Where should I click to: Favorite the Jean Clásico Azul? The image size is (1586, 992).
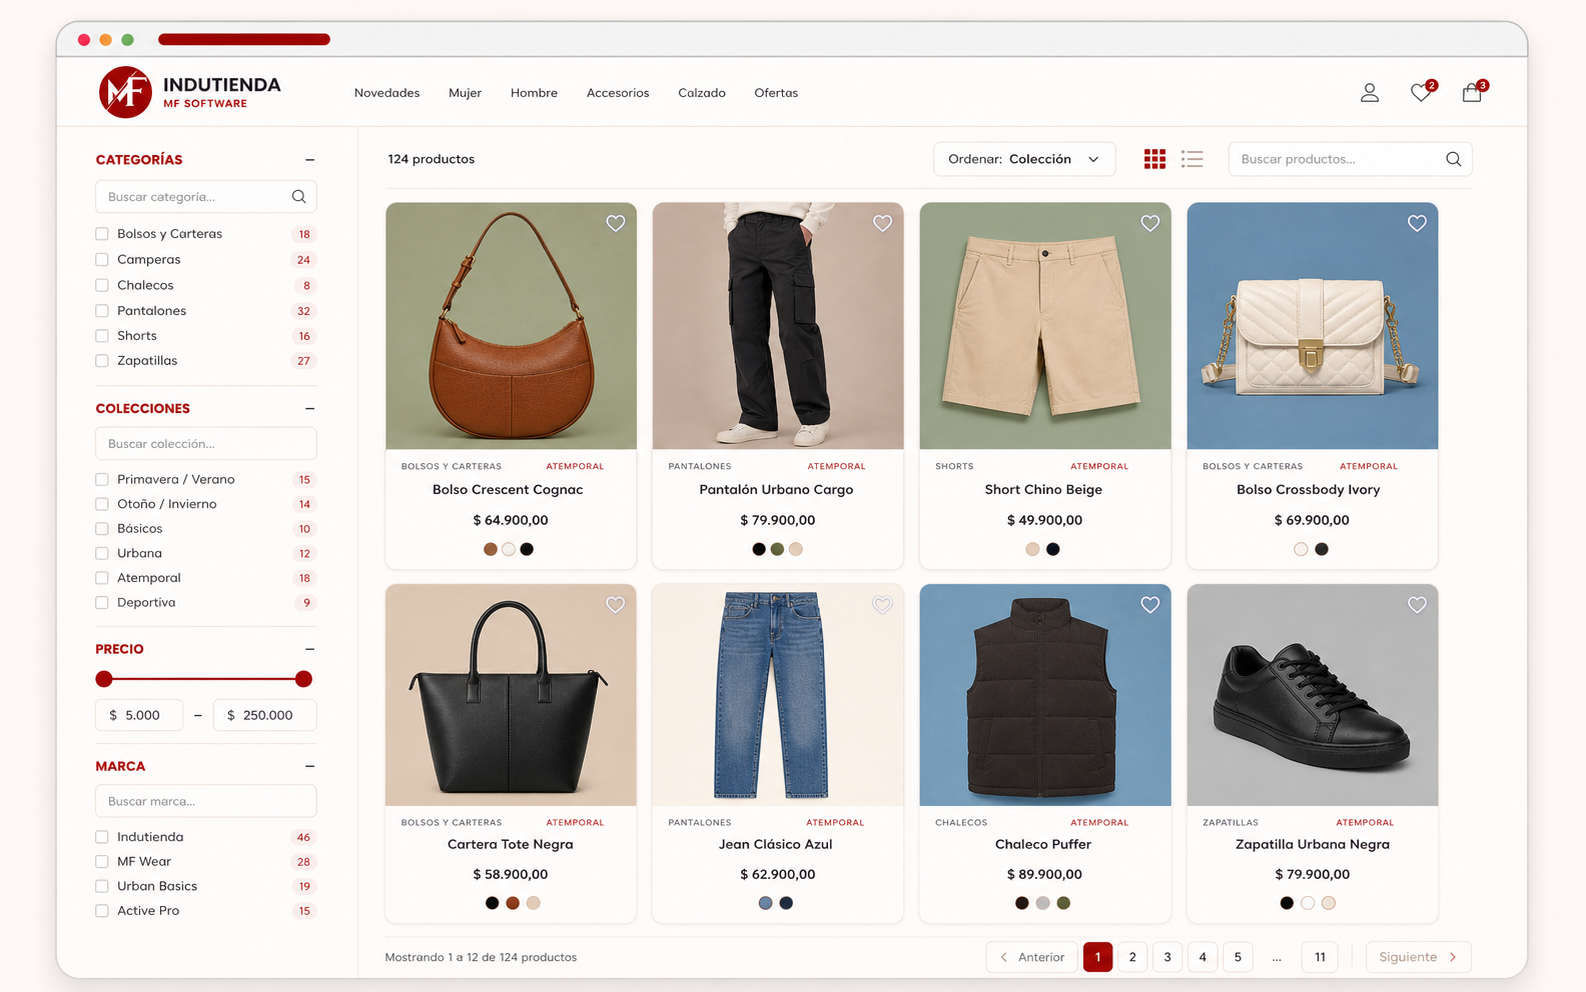[x=882, y=604]
